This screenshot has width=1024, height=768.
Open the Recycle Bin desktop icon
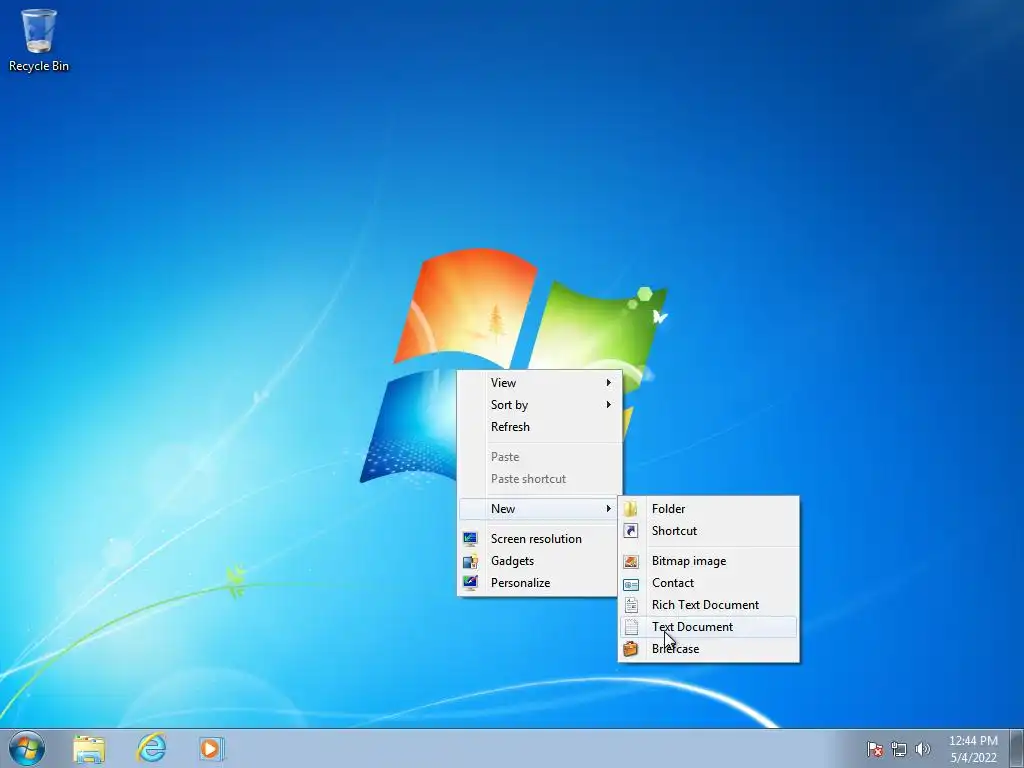point(39,39)
